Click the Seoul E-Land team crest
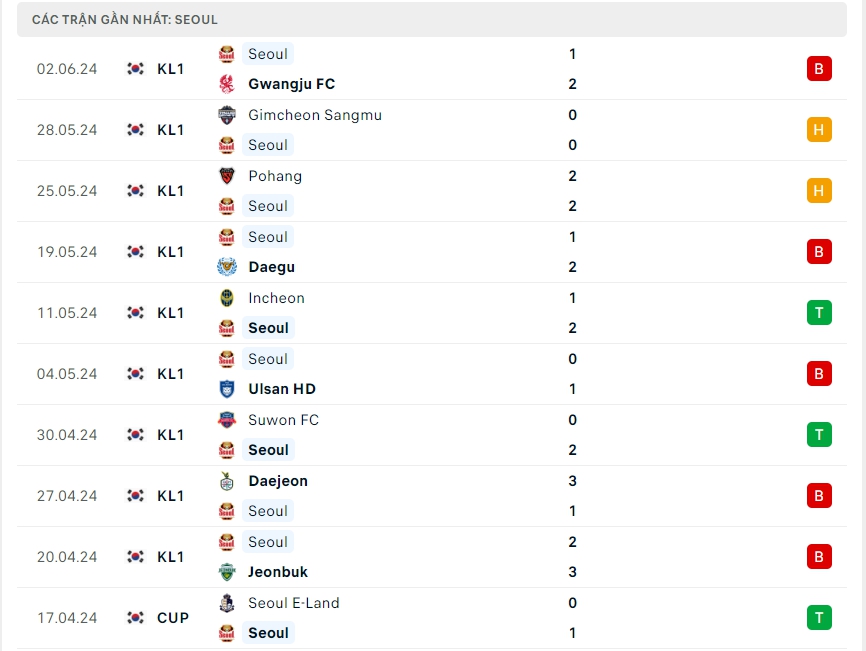 227,603
